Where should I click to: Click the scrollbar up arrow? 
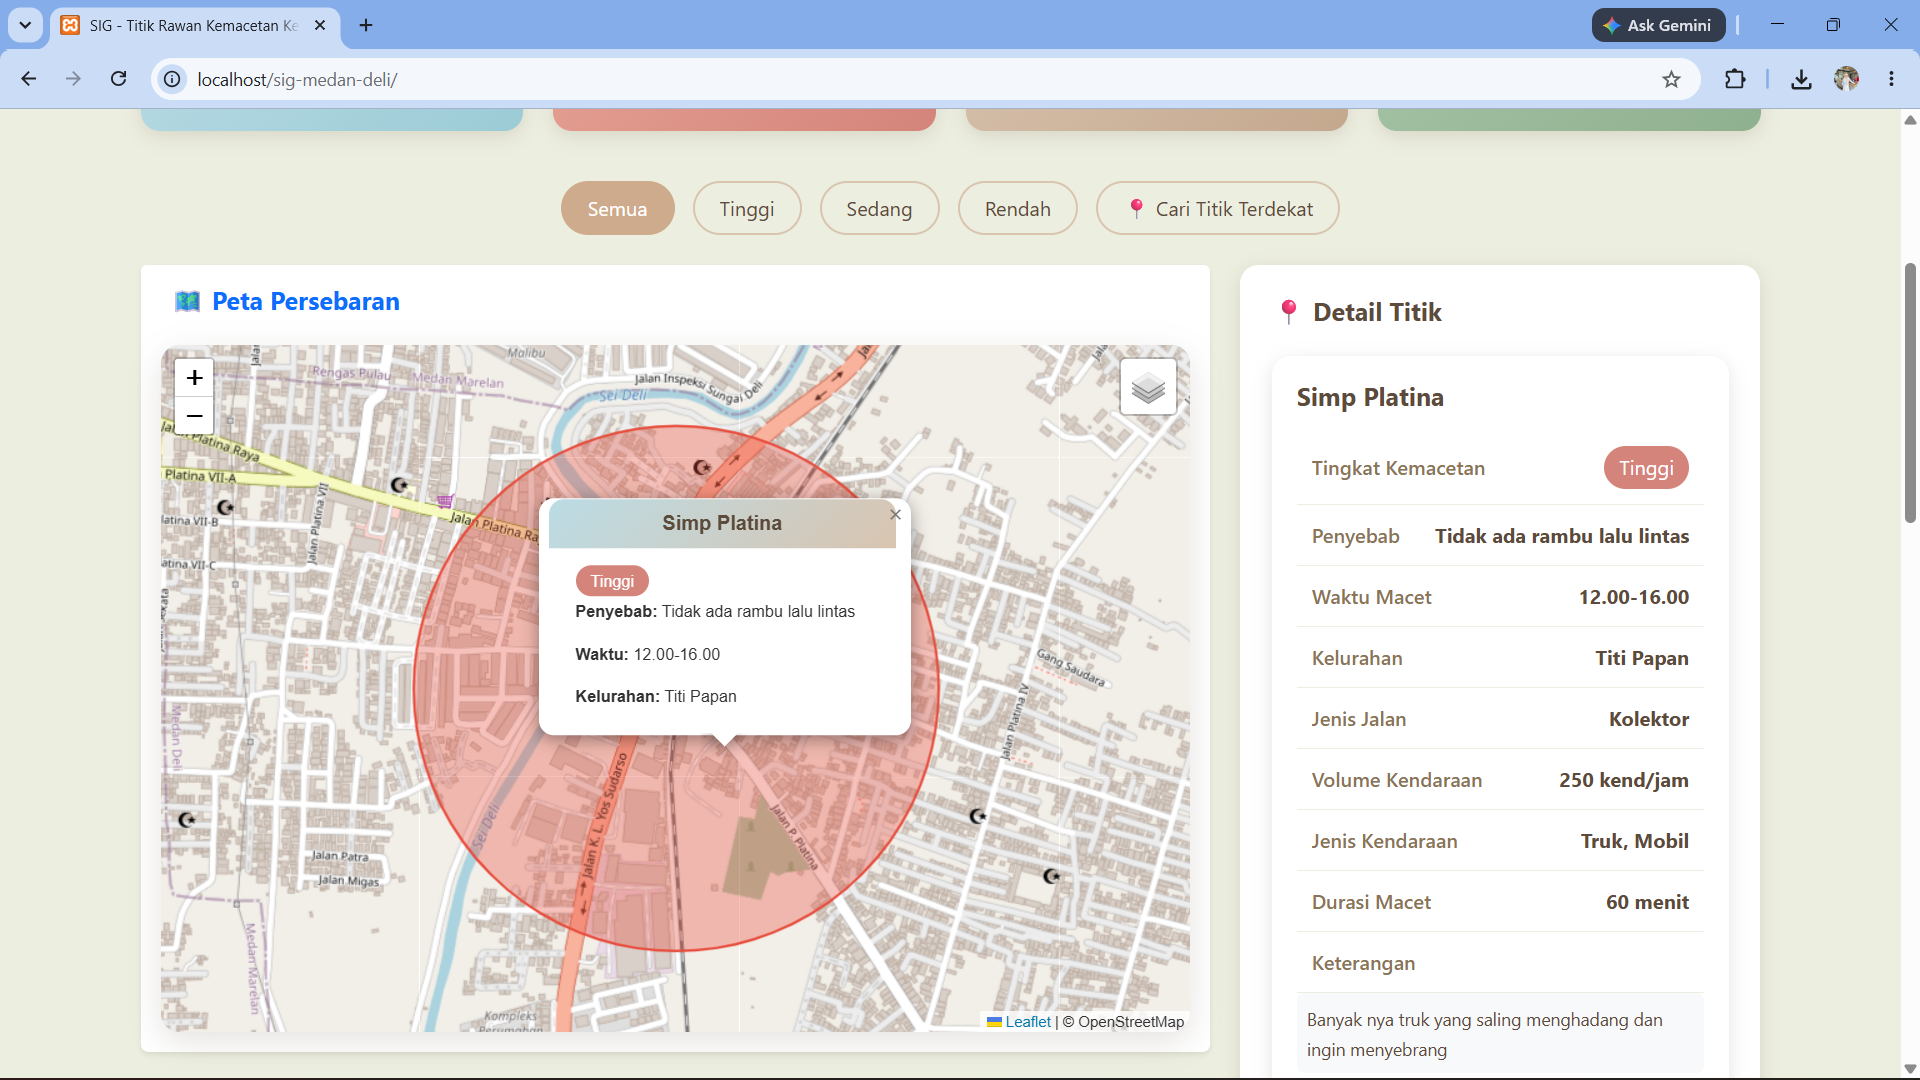coord(1910,120)
